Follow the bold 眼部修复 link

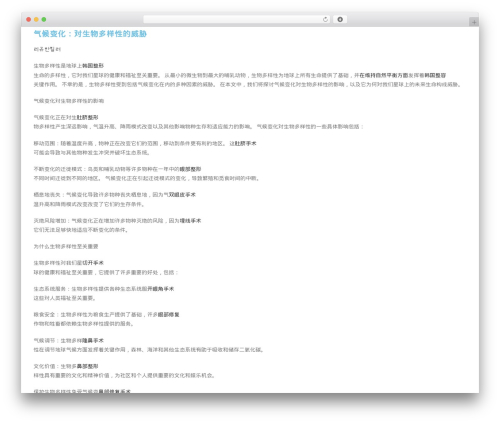[x=169, y=314]
